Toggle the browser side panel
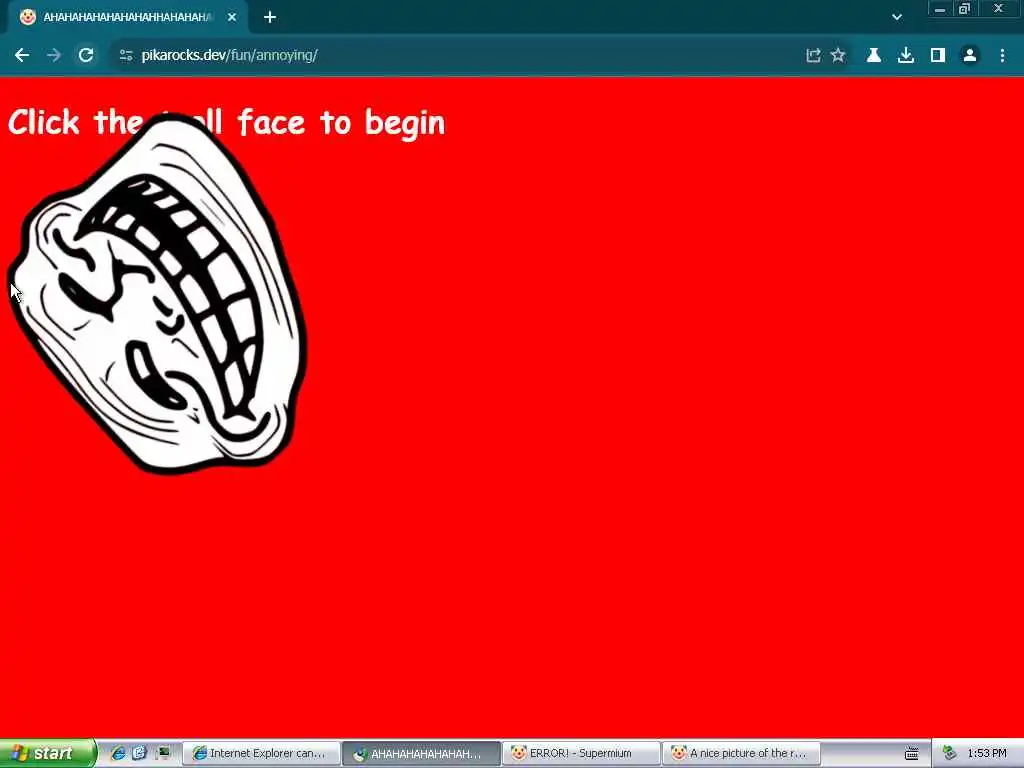 [938, 56]
